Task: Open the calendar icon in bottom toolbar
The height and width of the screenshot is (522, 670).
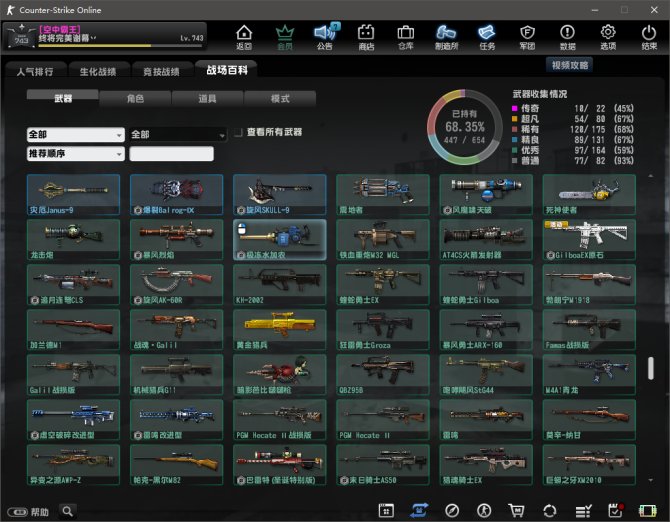Action: (x=386, y=510)
